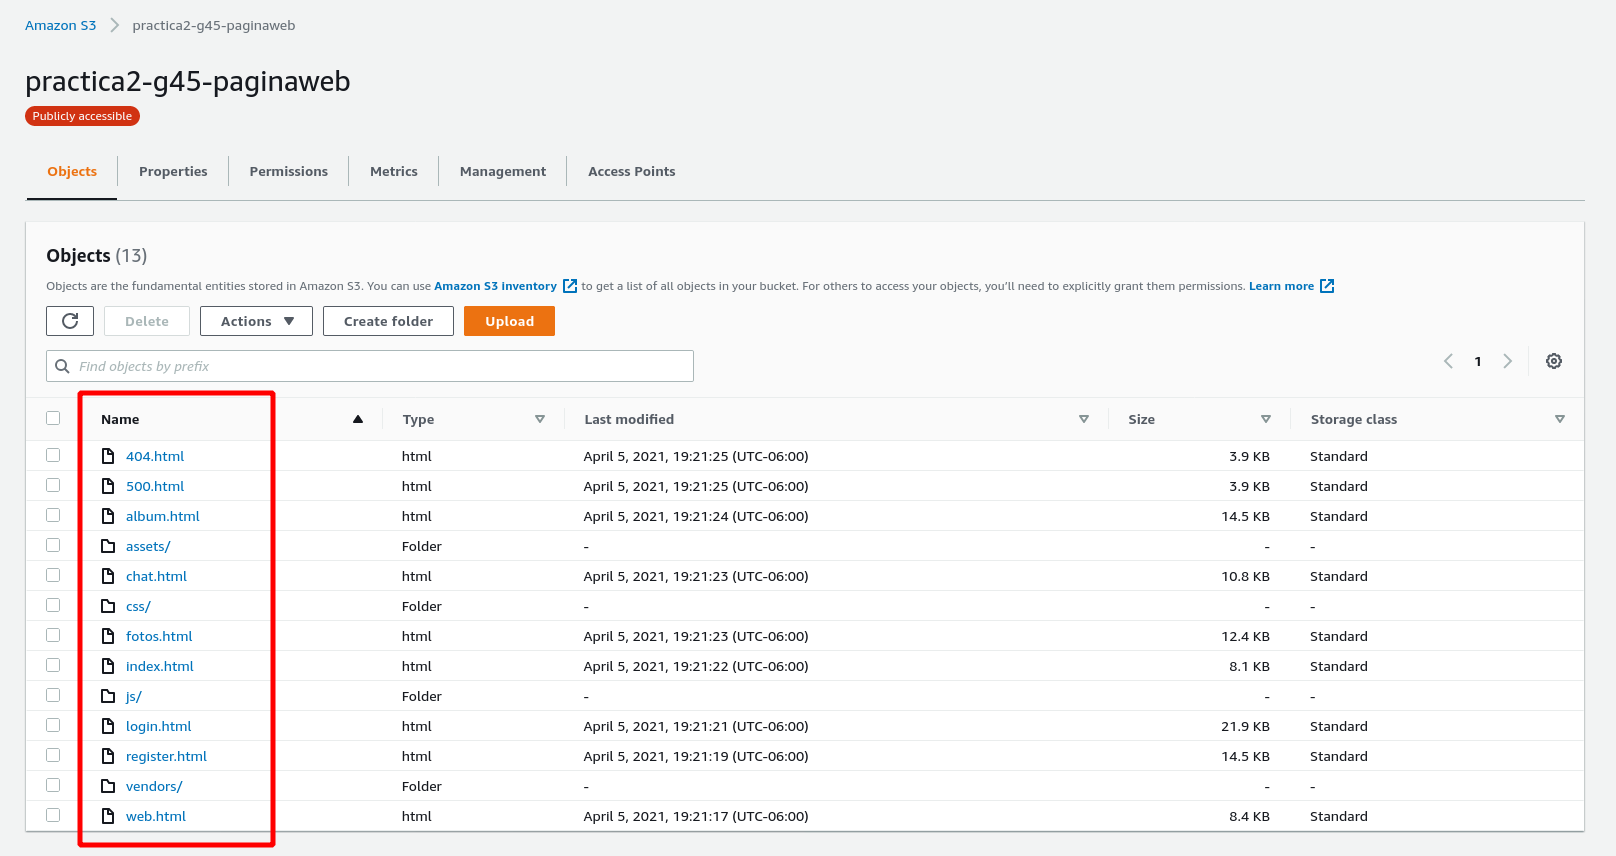Click folder icon of css/
The height and width of the screenshot is (856, 1616).
[x=108, y=606]
